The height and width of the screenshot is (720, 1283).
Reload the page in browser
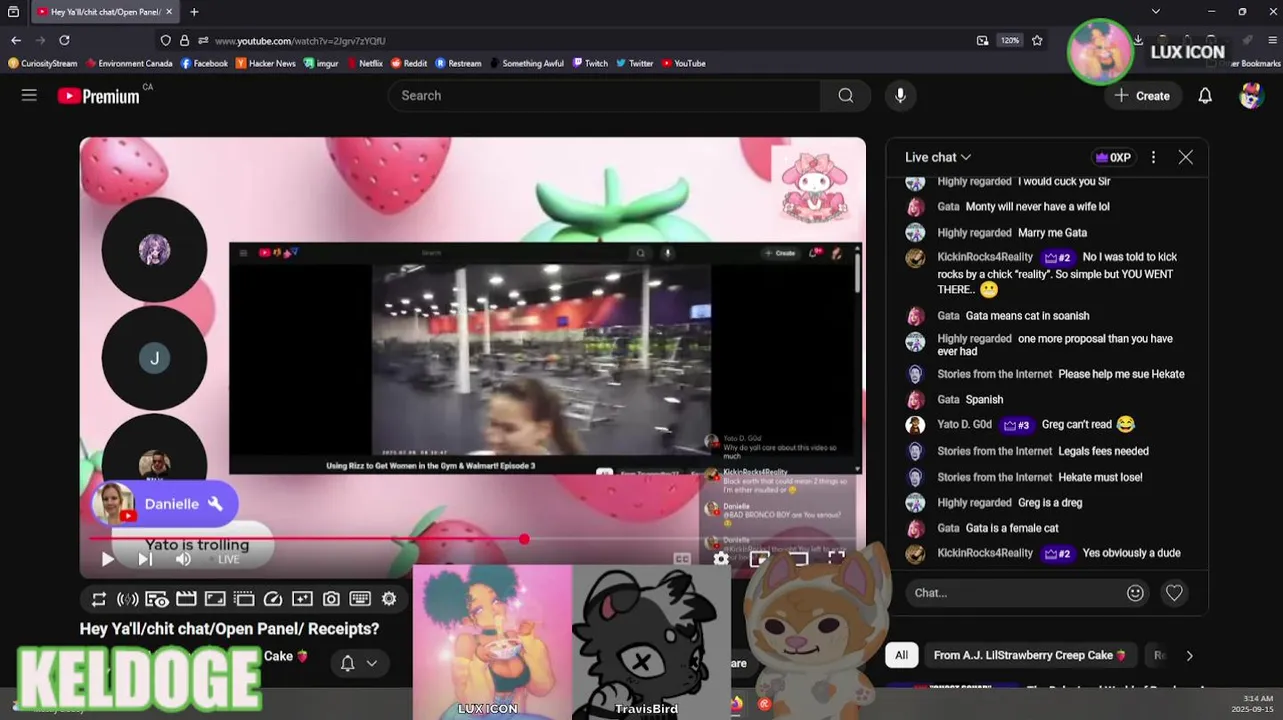(x=64, y=40)
